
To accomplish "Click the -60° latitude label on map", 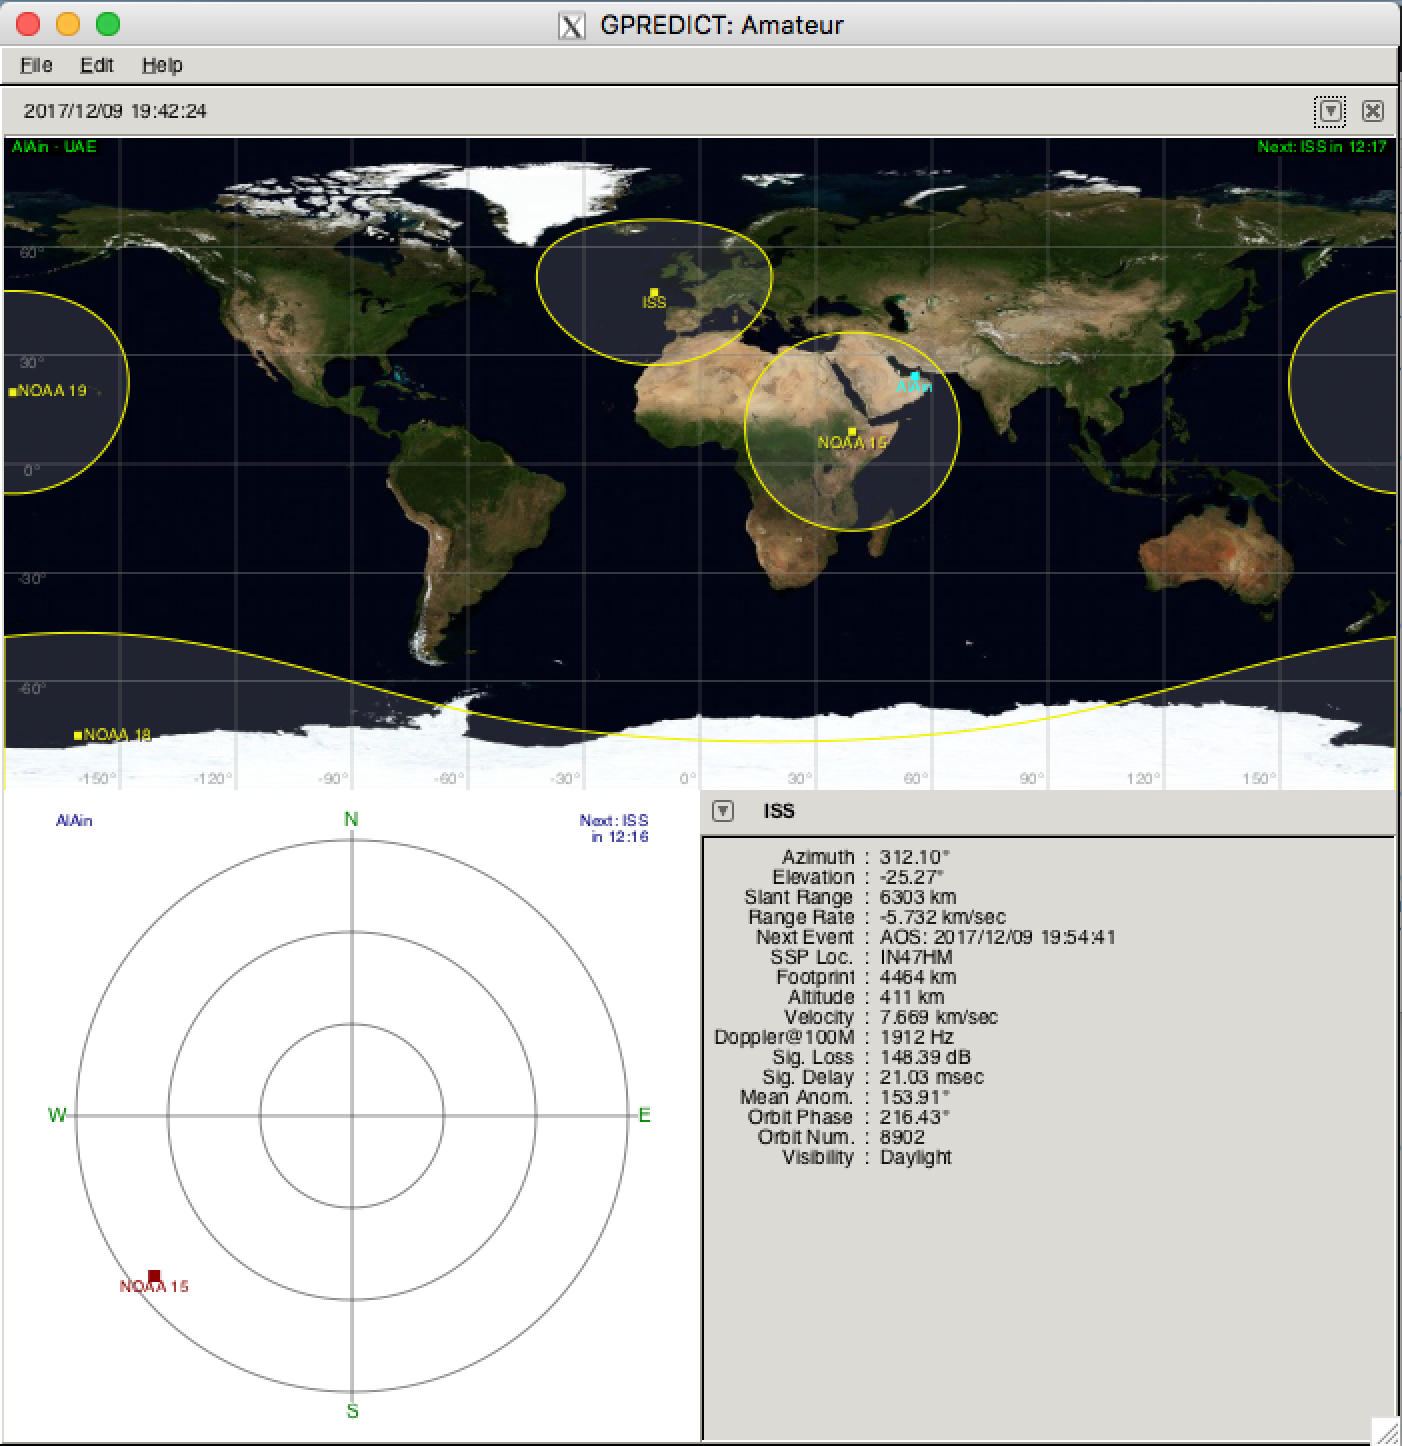I will tap(33, 688).
